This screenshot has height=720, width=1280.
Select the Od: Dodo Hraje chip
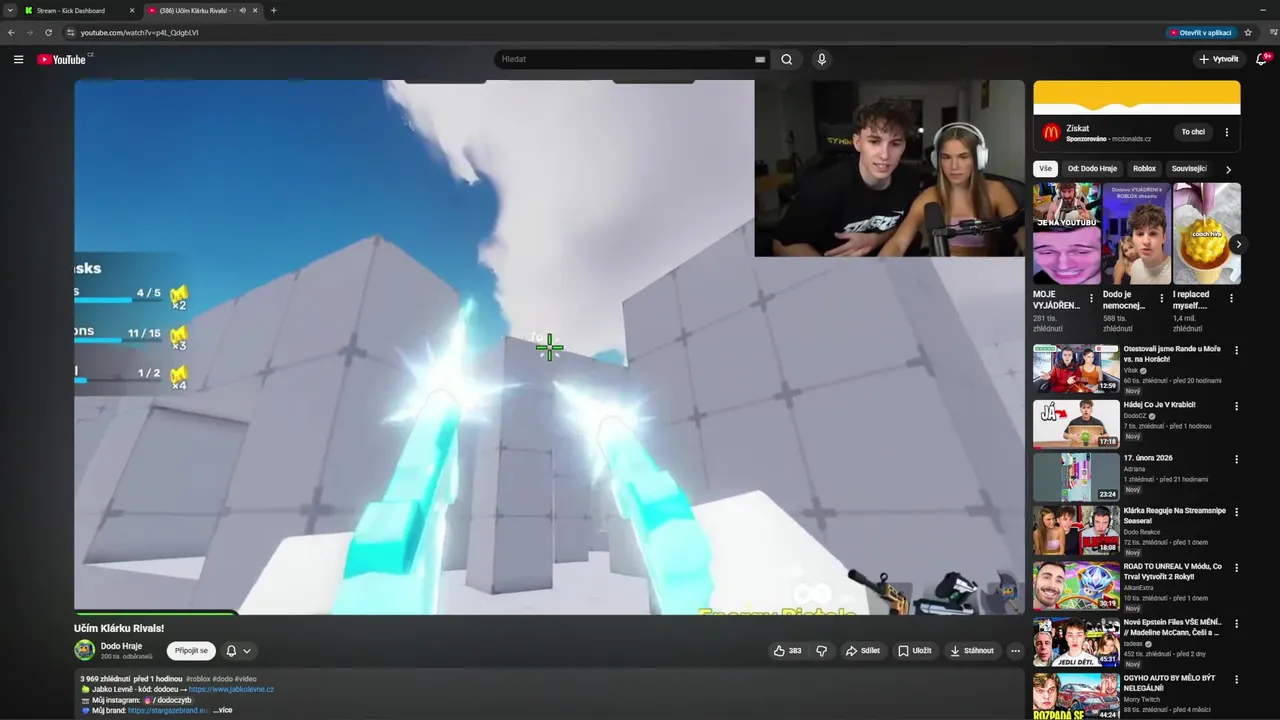click(x=1092, y=168)
